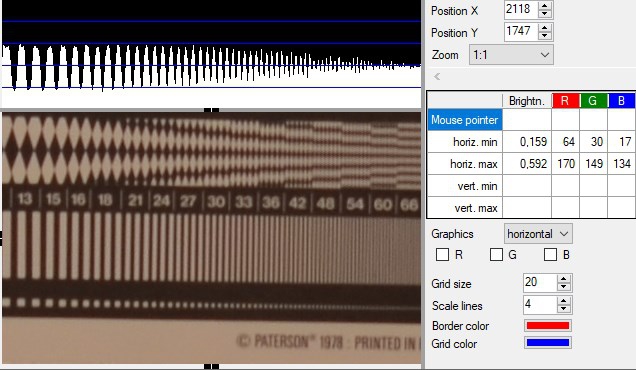
Task: Increase the Scale lines value
Action: (564, 300)
